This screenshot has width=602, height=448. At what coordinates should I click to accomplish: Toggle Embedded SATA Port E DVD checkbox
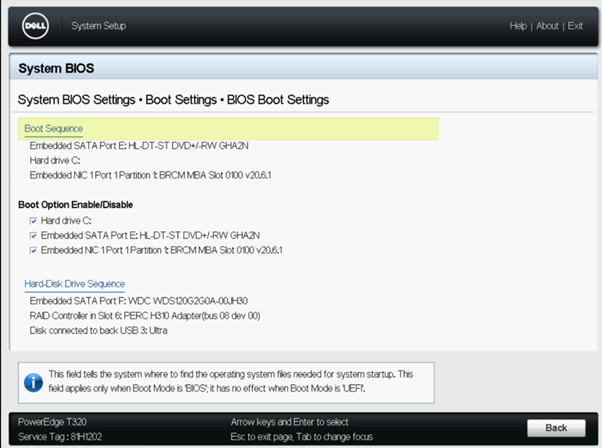[33, 235]
